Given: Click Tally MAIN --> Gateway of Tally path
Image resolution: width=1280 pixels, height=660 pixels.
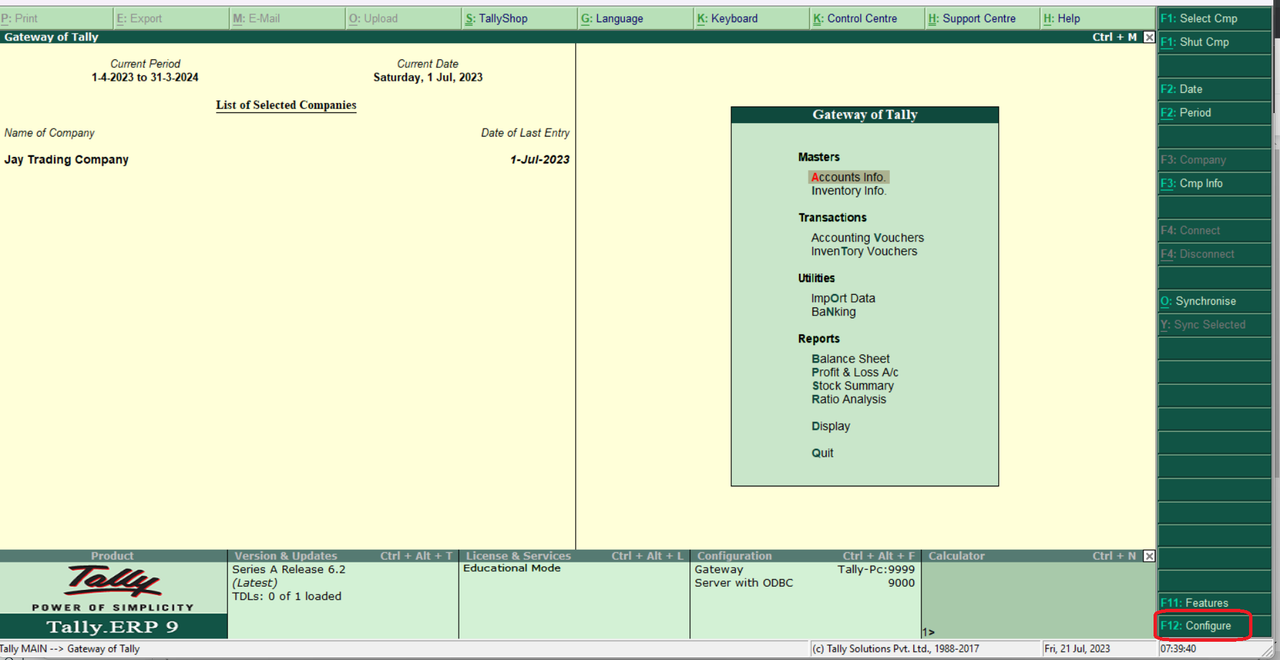Looking at the screenshot, I should pyautogui.click(x=70, y=649).
